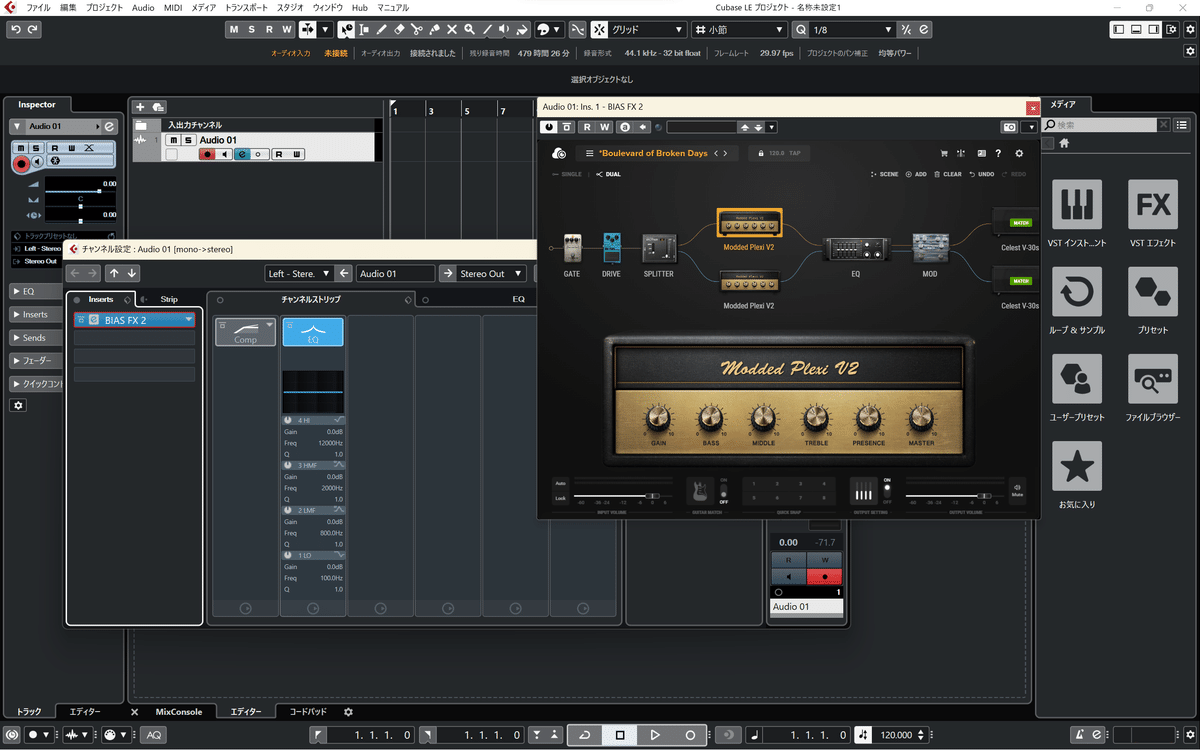The height and width of the screenshot is (750, 1200).
Task: Click the Audio 01 channel name field
Action: coord(396,273)
